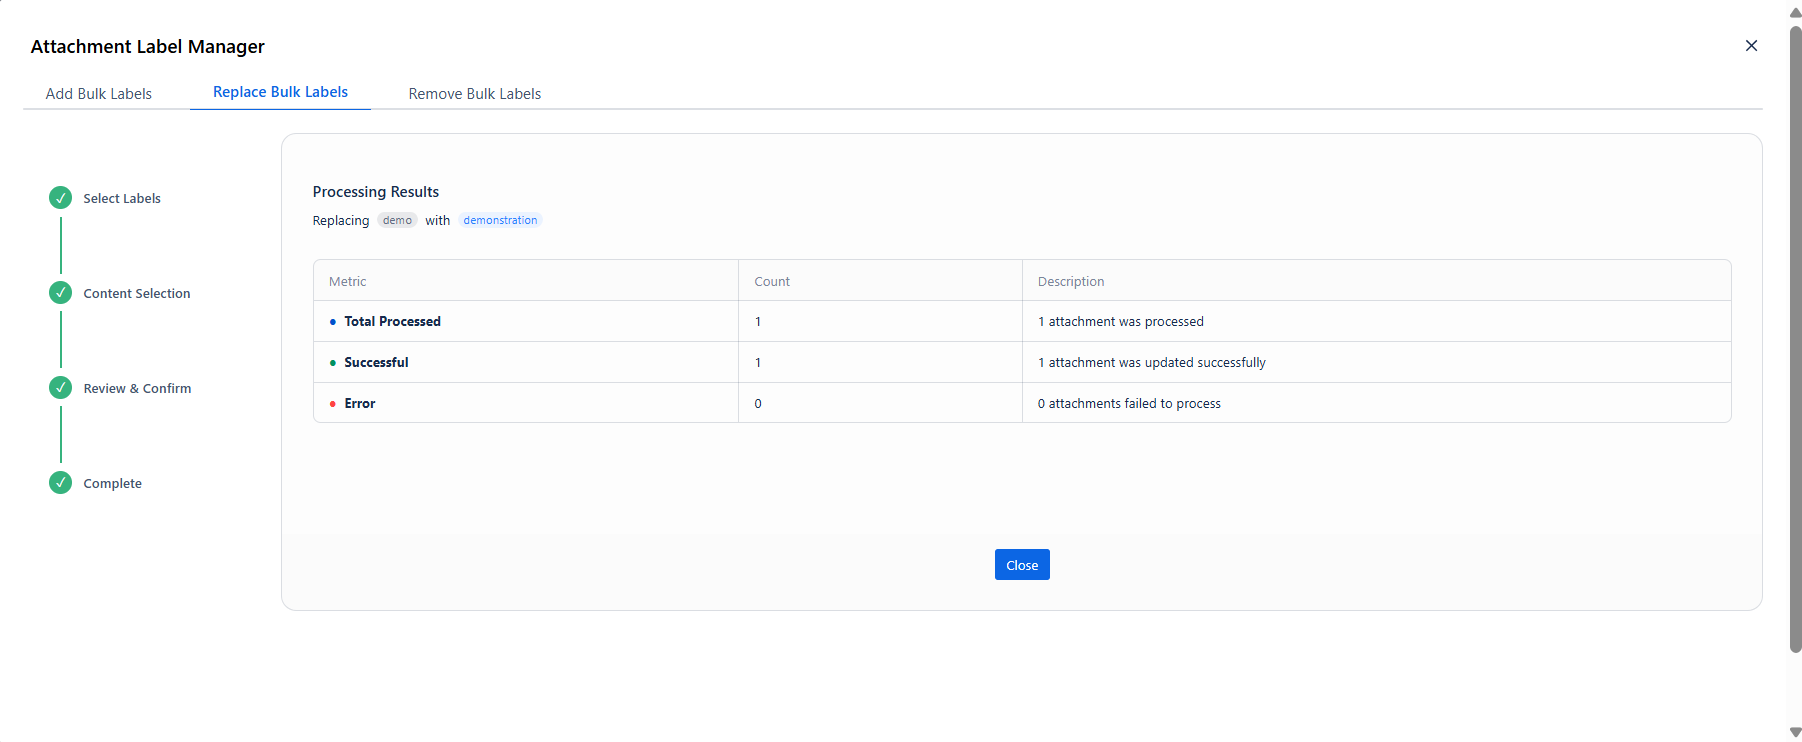Screen dimensions: 1802x742
Task: Click the demonstration label tag
Action: click(500, 220)
